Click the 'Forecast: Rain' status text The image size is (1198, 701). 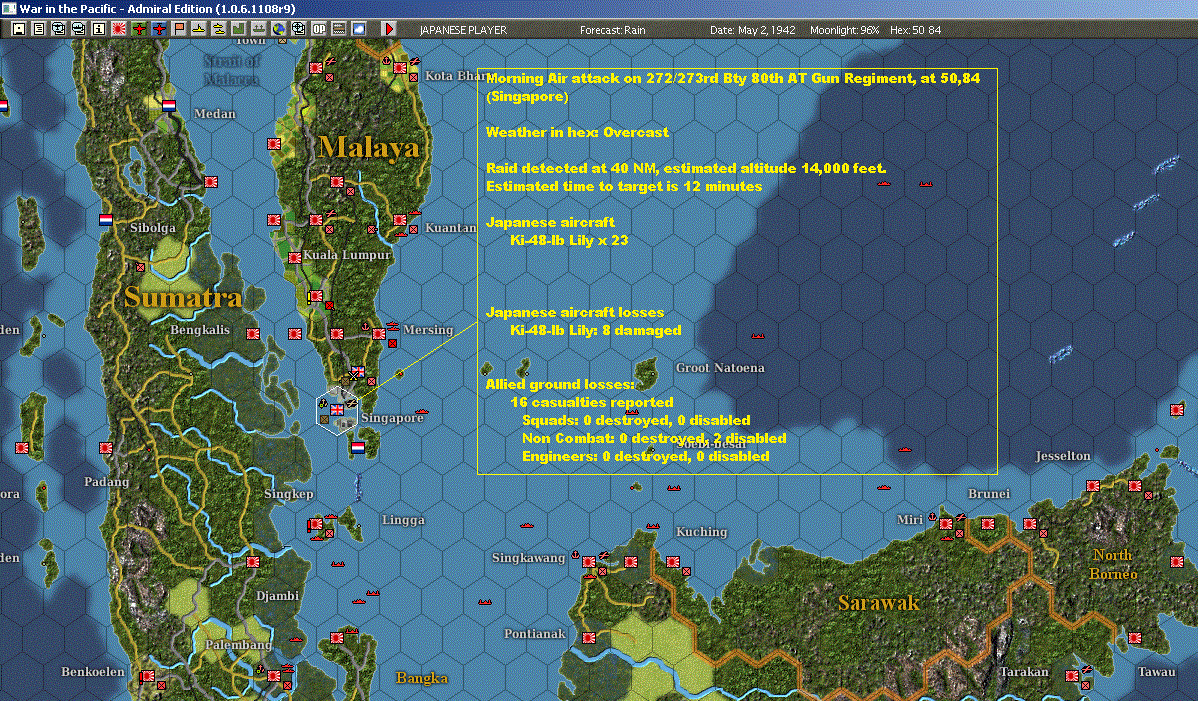click(613, 30)
